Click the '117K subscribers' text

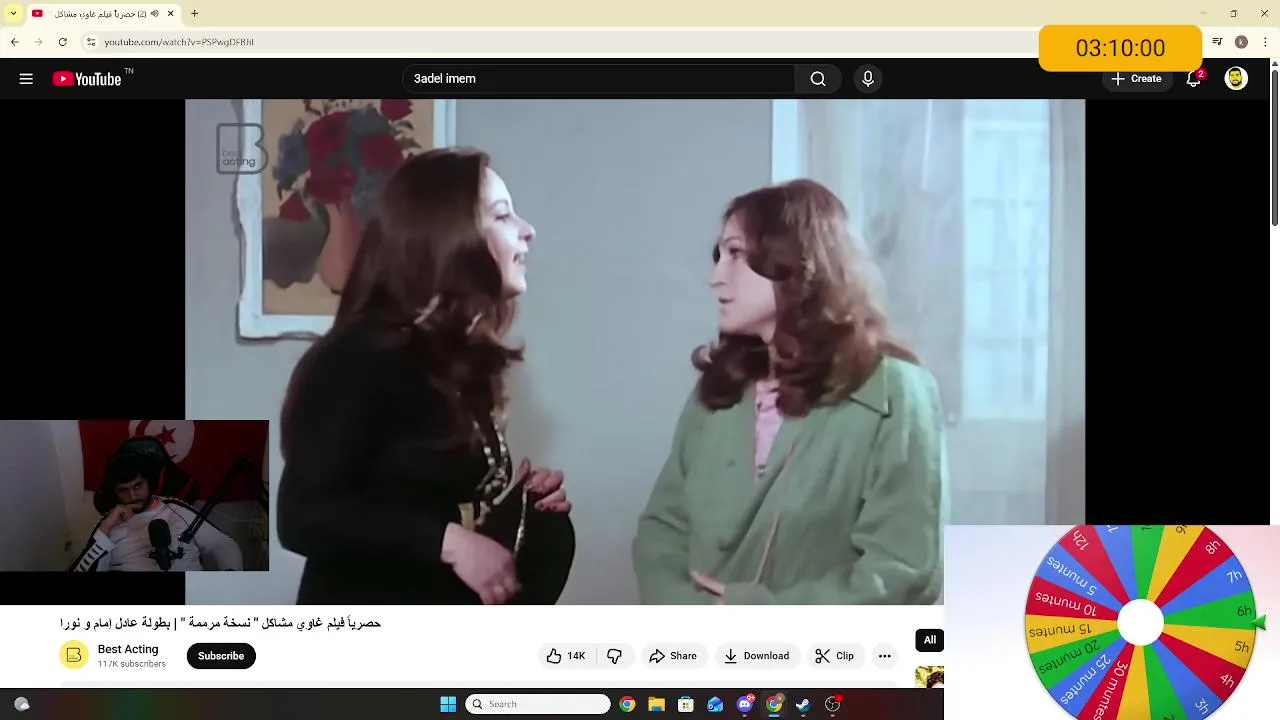[132, 664]
